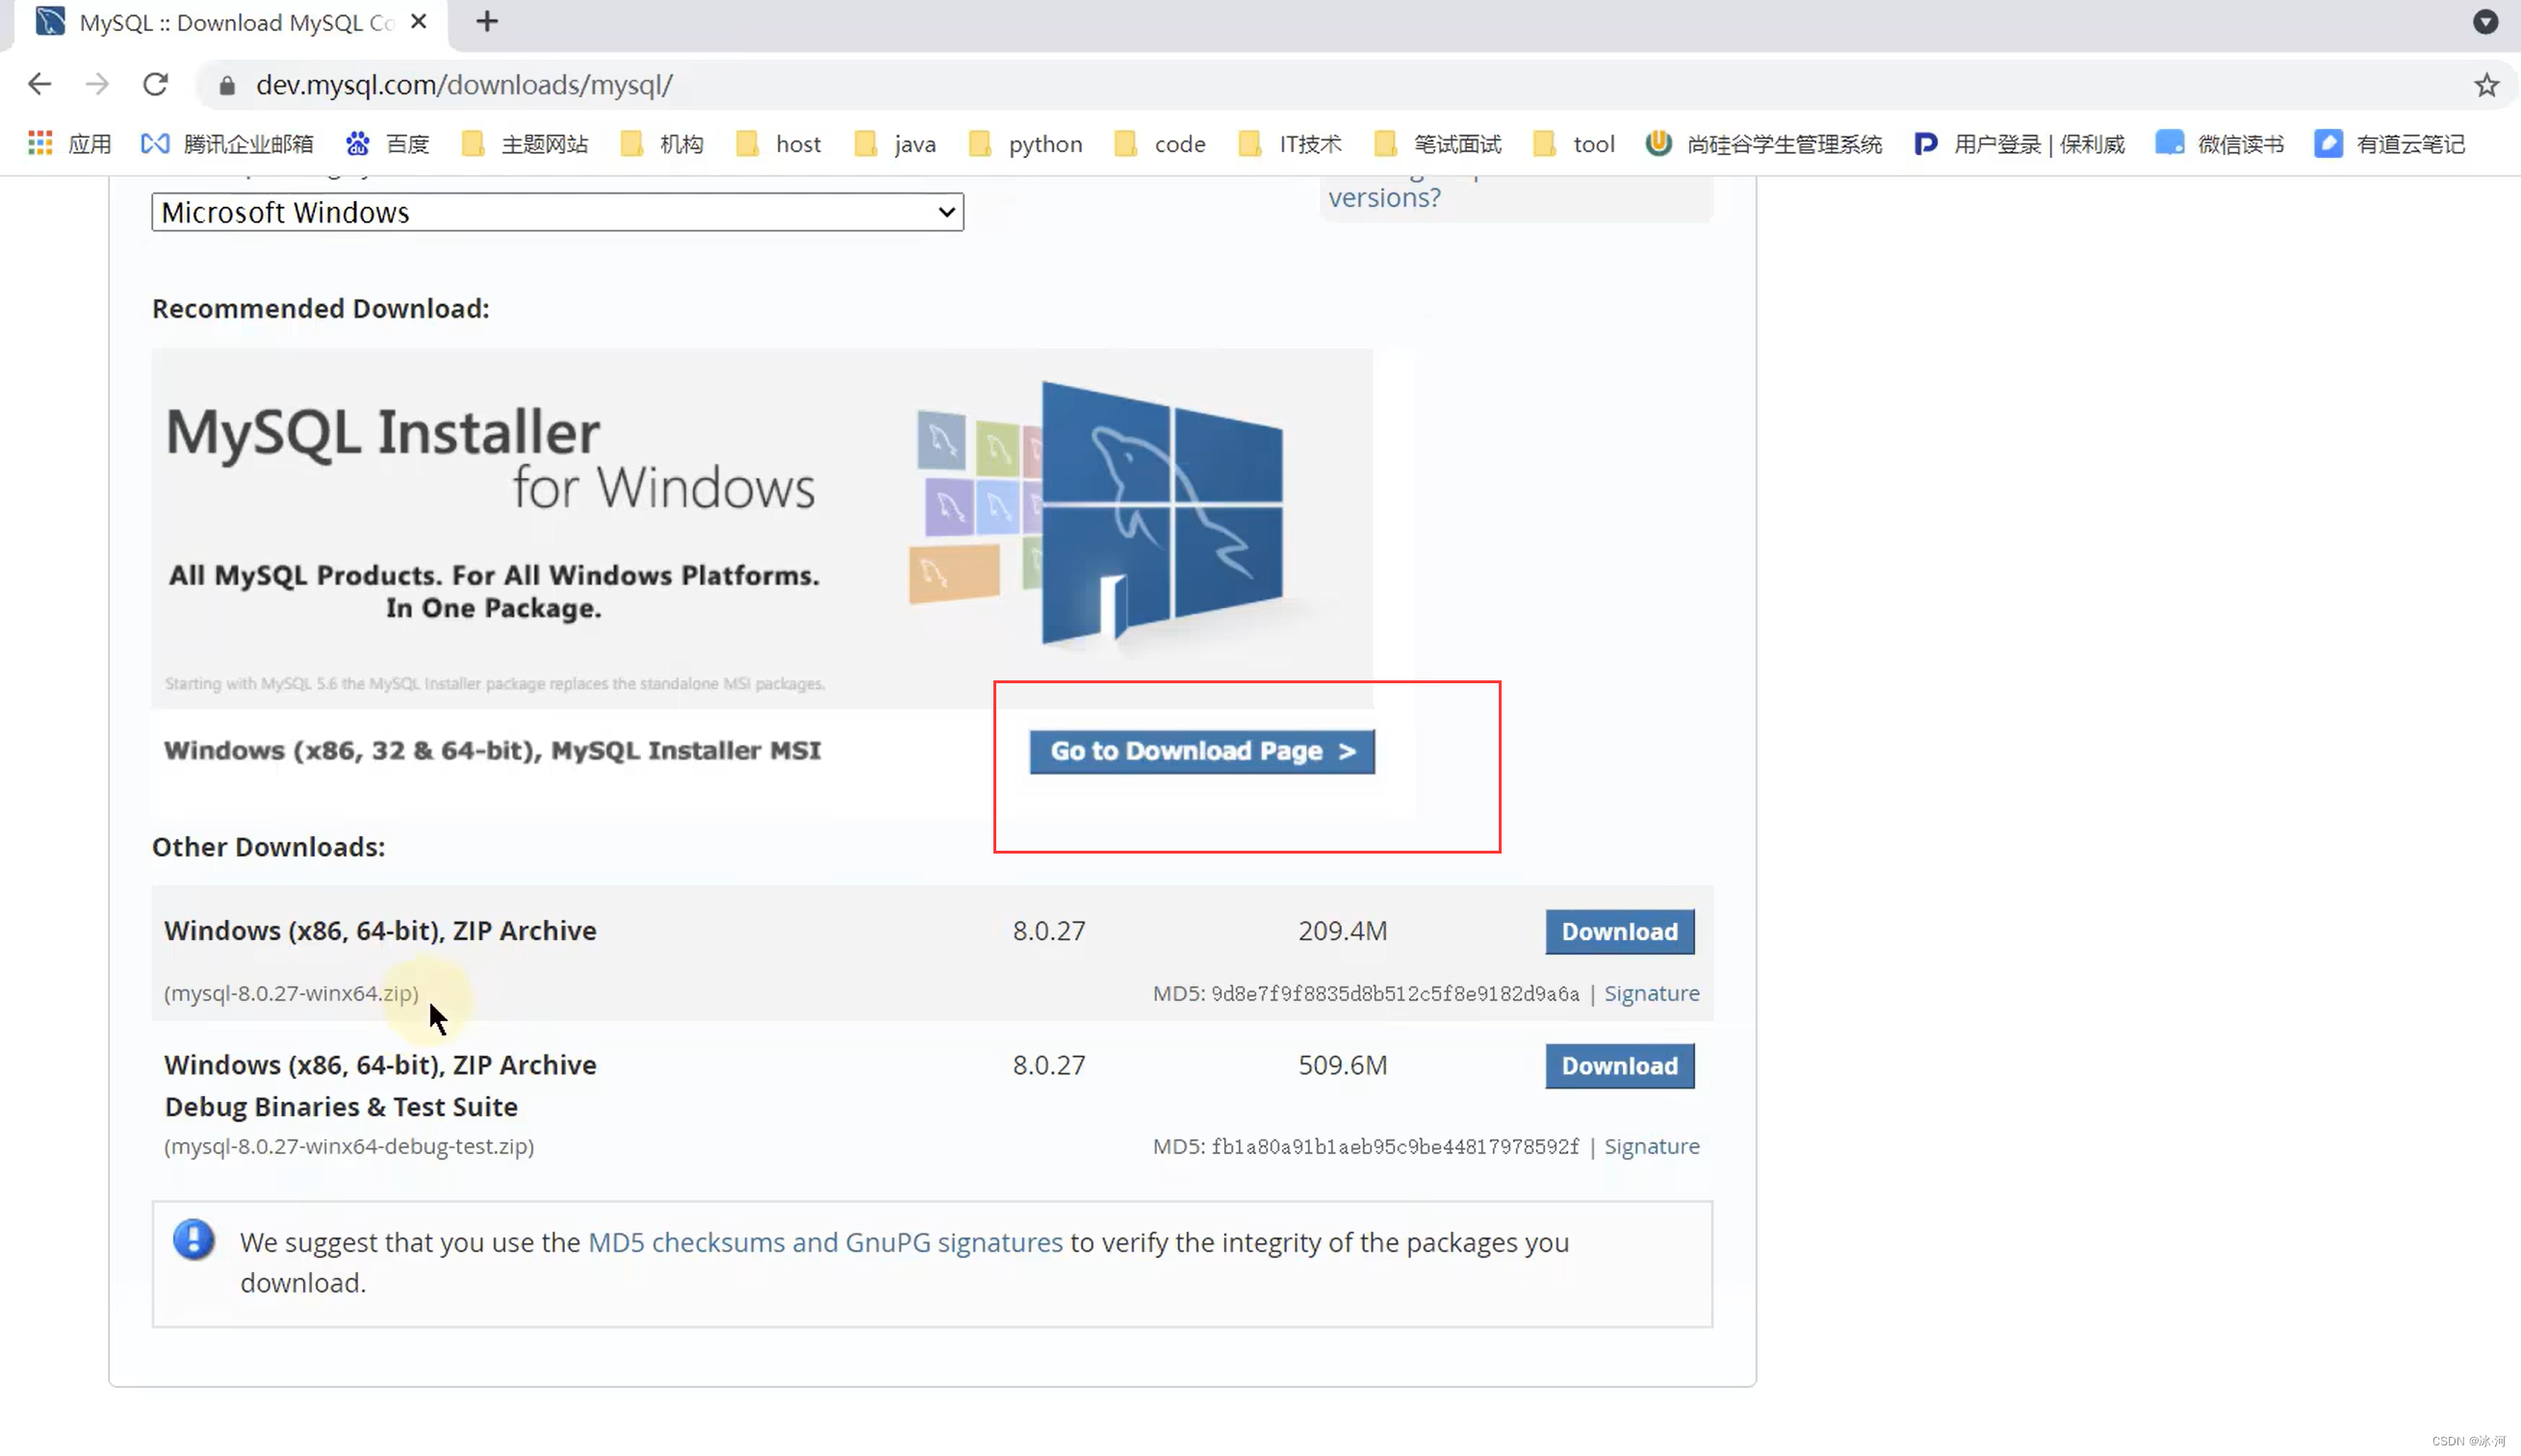Click the Other Downloads heading
This screenshot has height=1456, width=2521.
click(x=268, y=847)
